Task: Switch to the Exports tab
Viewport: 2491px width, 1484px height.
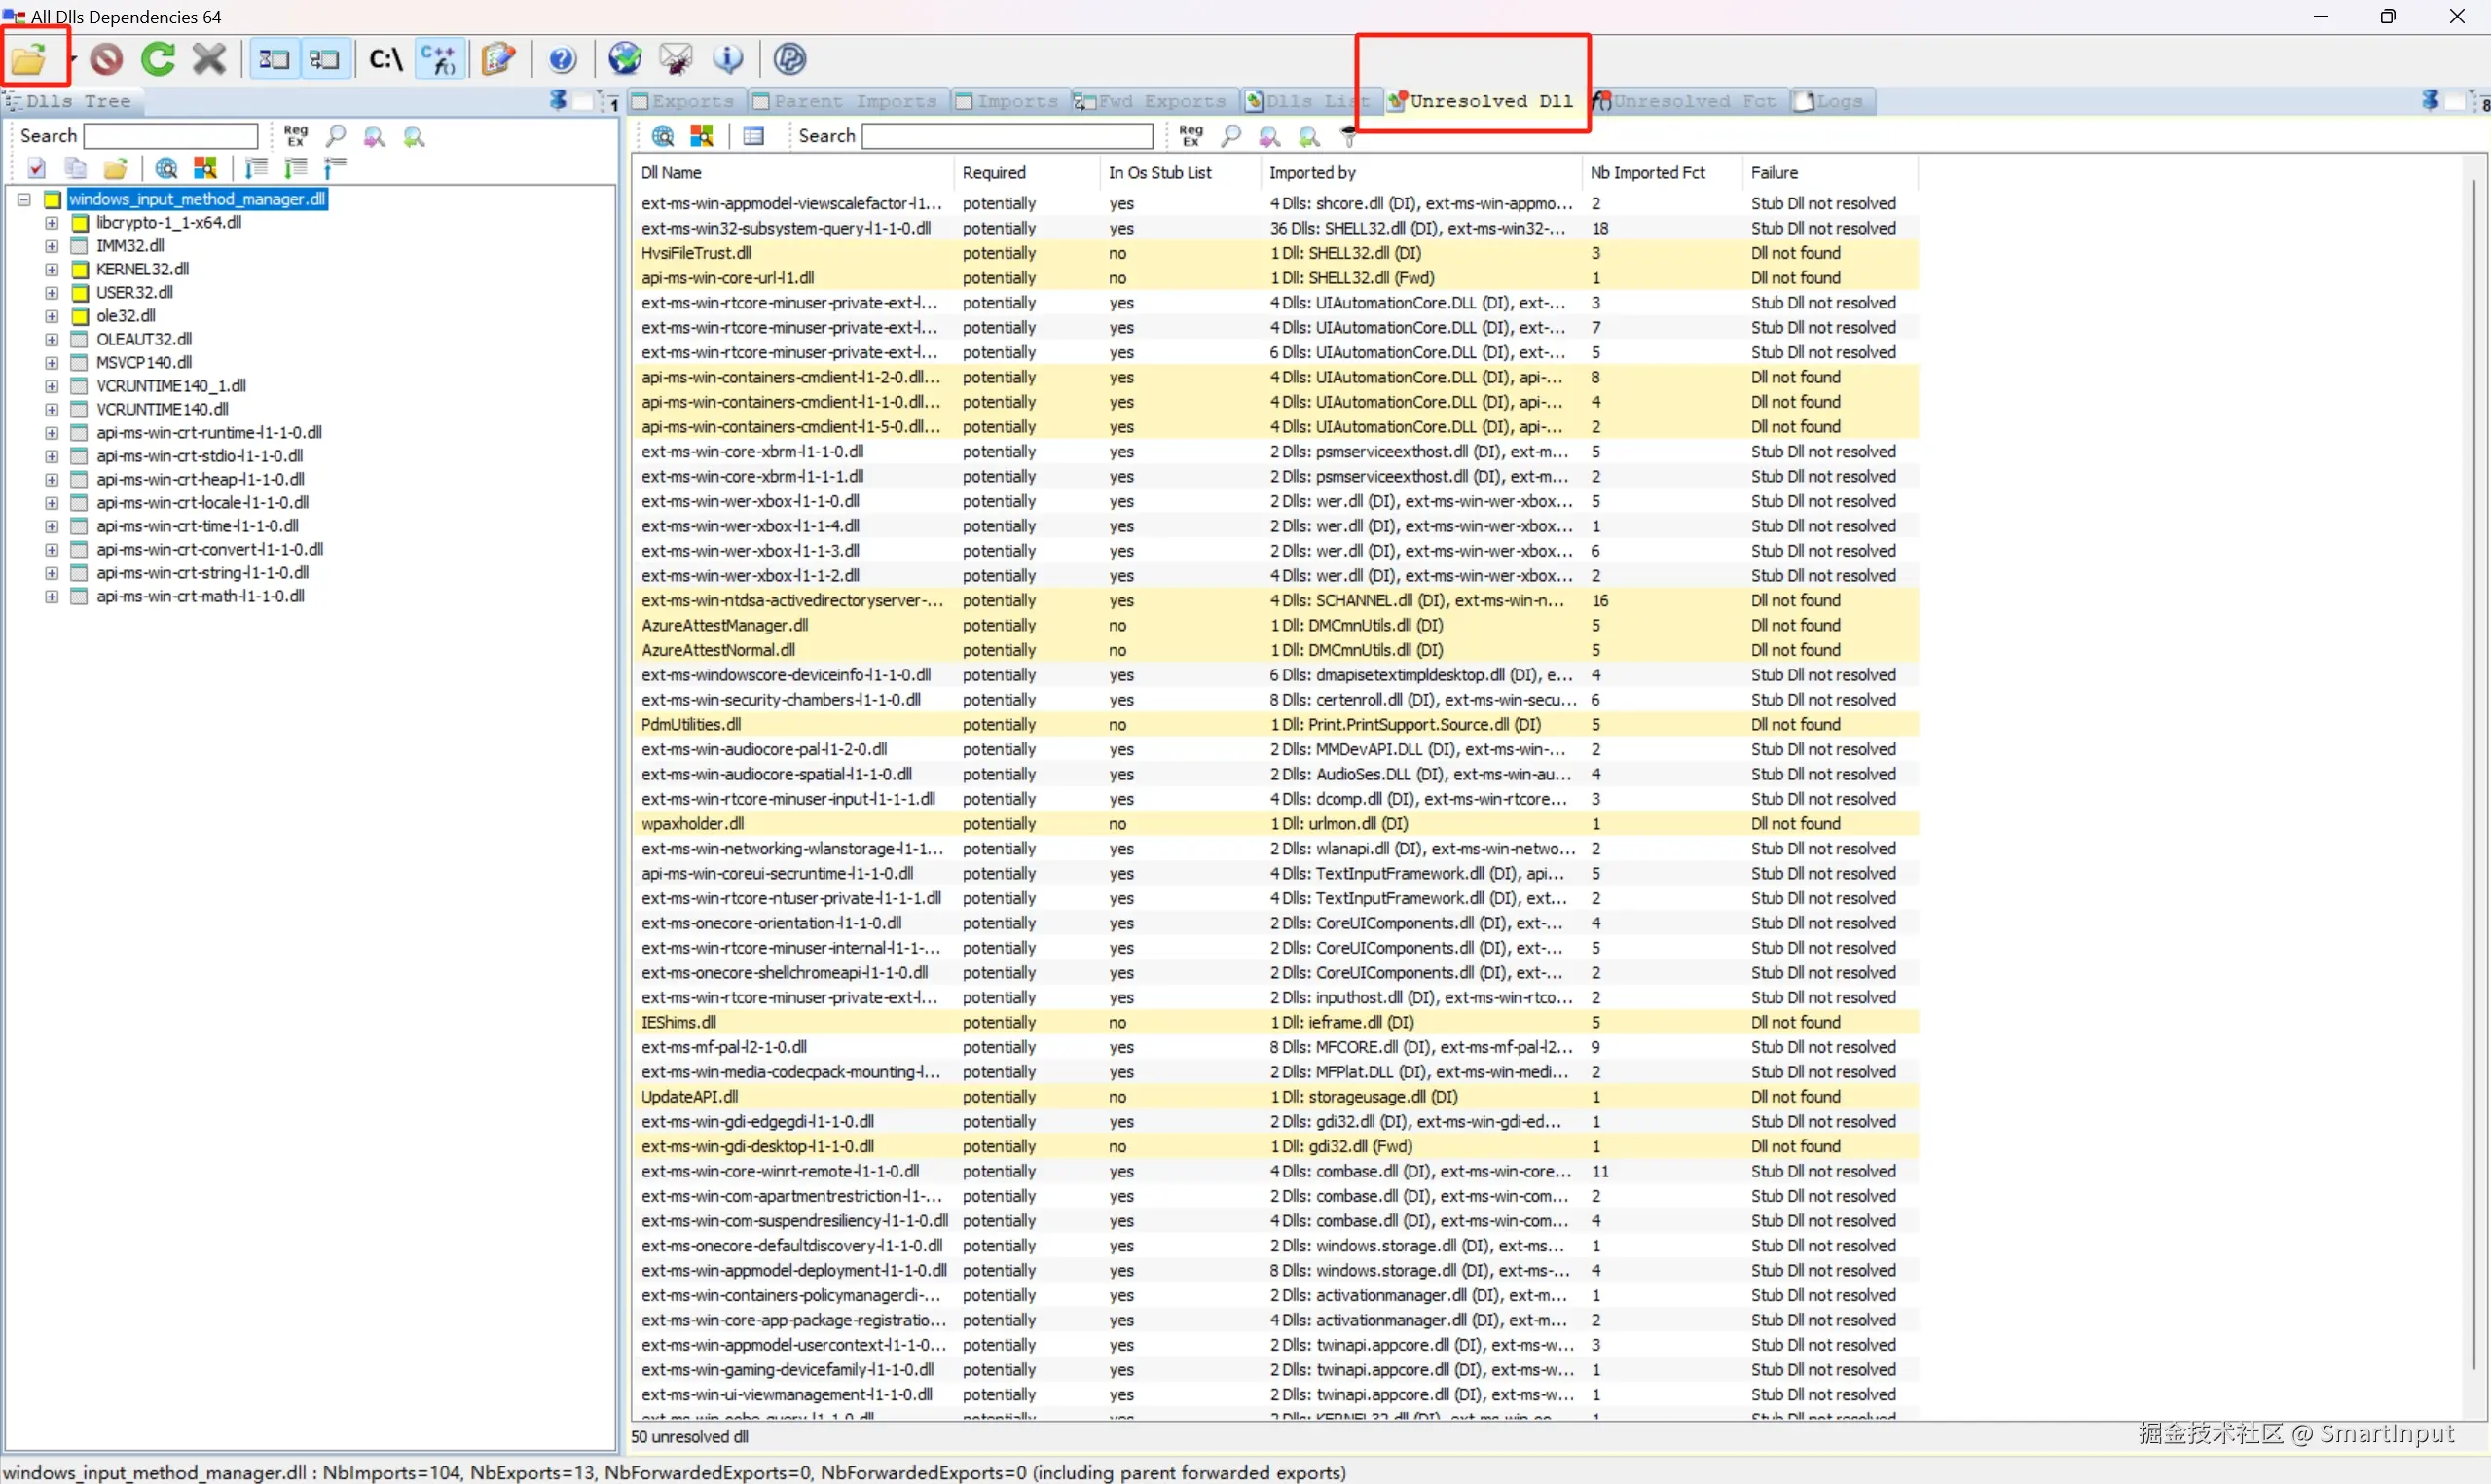Action: pos(683,101)
